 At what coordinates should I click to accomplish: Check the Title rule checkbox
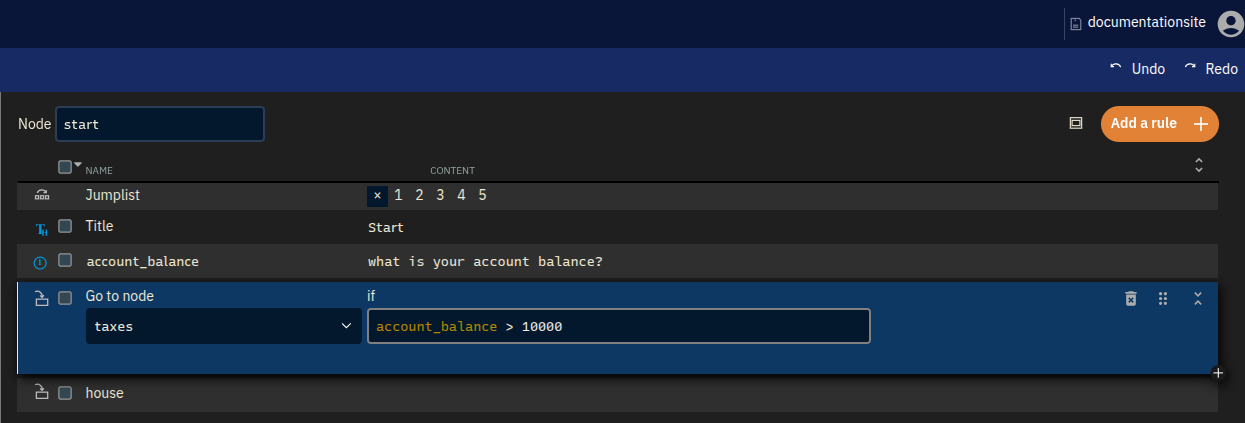[x=65, y=227]
